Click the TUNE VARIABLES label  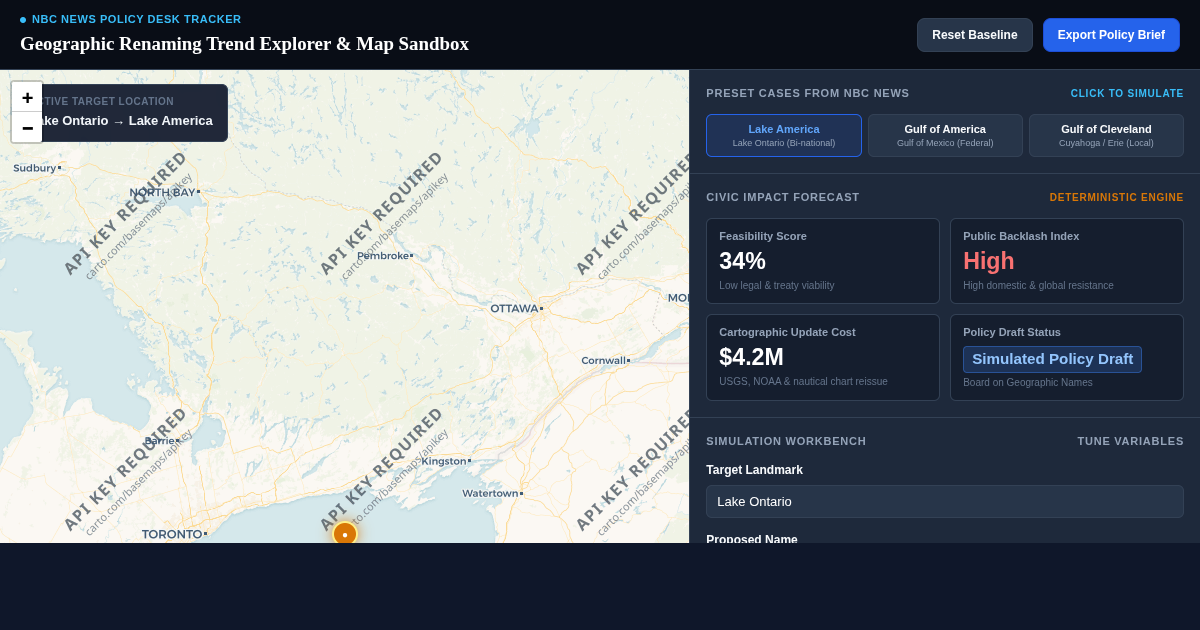click(x=1130, y=441)
